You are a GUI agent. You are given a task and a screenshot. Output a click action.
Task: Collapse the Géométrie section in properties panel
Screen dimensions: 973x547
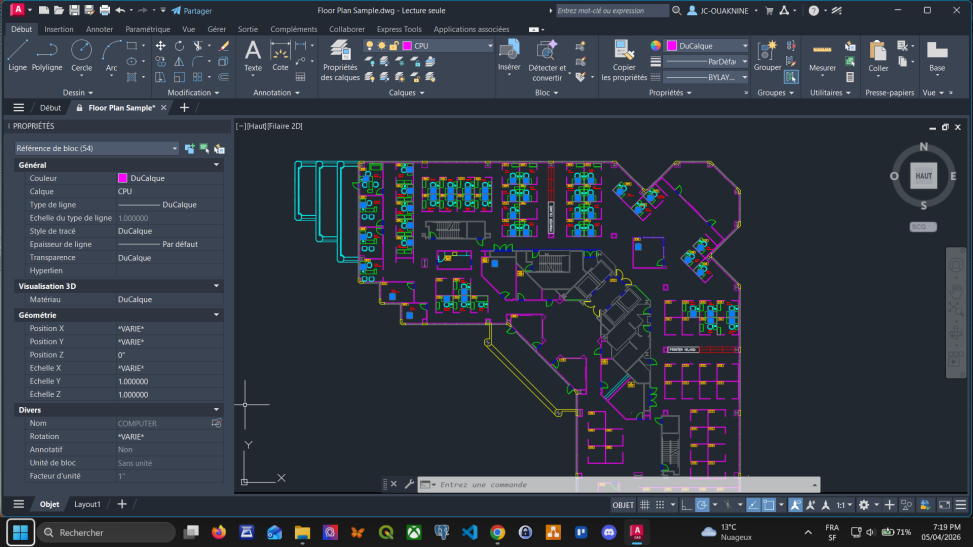216,315
